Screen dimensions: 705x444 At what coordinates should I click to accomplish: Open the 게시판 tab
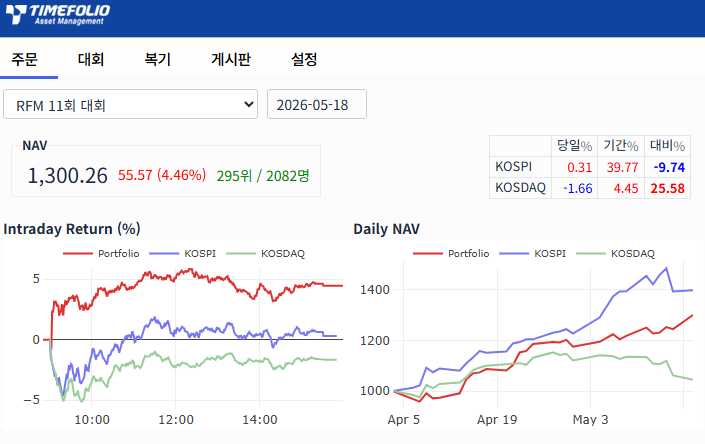click(x=231, y=59)
